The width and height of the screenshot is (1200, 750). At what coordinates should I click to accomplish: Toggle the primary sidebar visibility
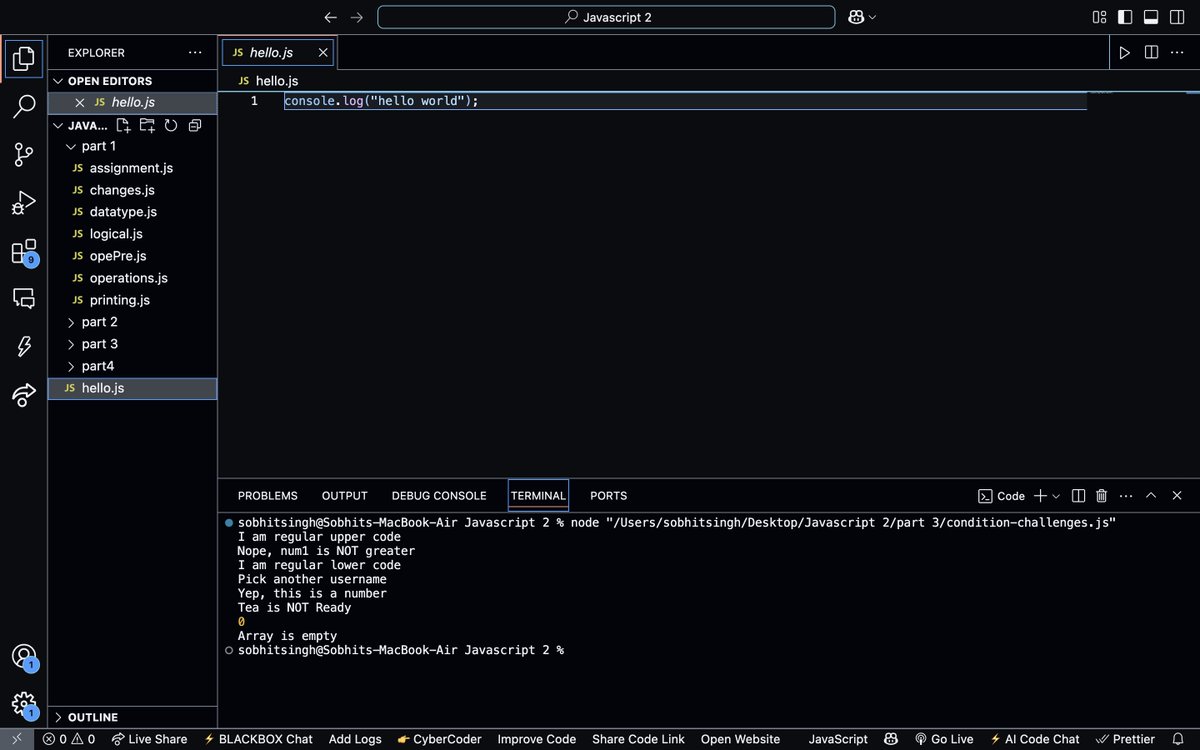1125,17
